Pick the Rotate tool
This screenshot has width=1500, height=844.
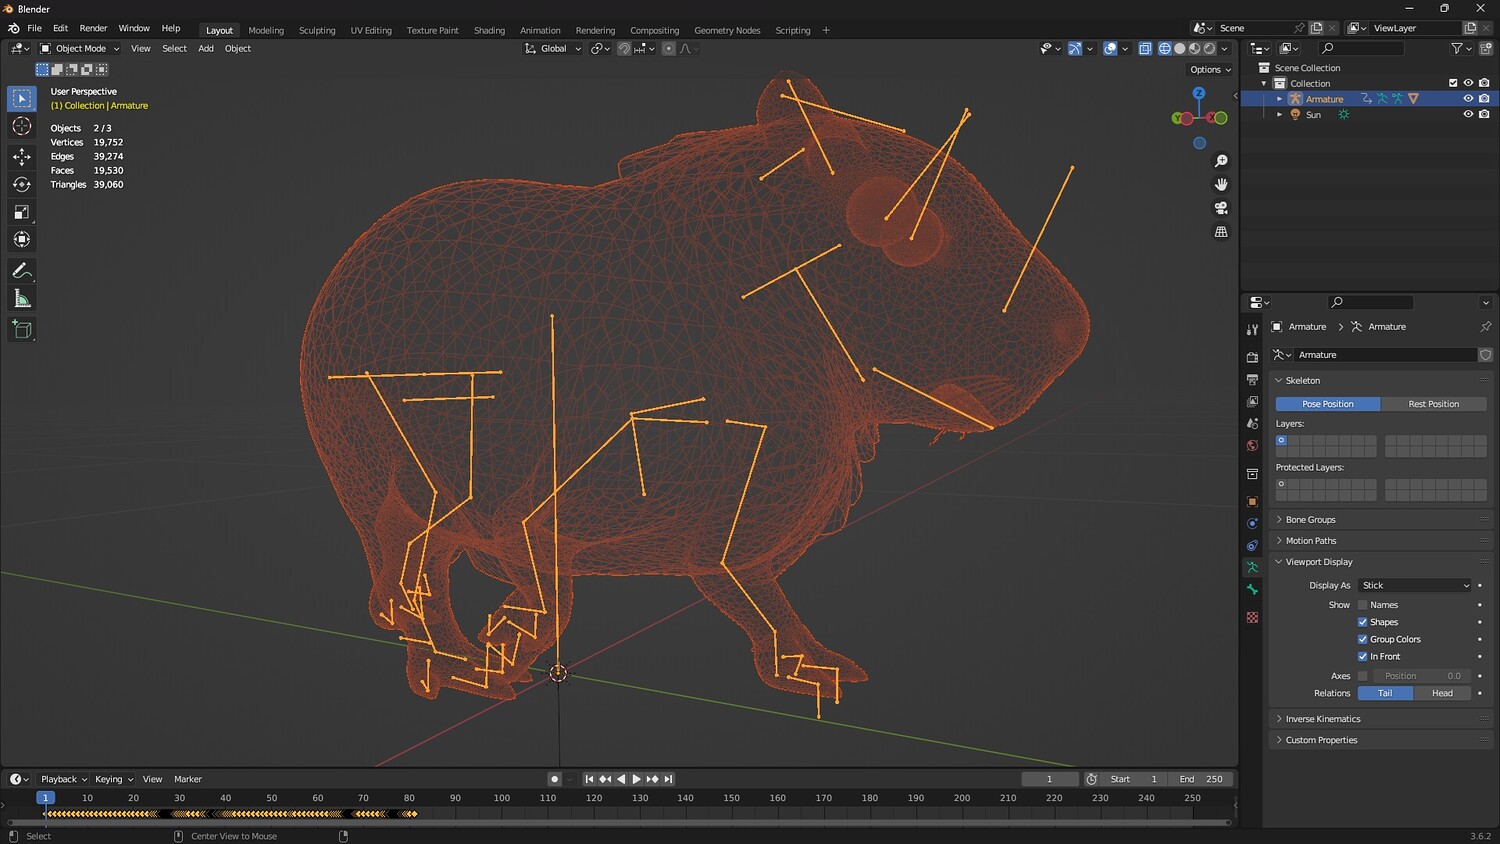pyautogui.click(x=22, y=184)
